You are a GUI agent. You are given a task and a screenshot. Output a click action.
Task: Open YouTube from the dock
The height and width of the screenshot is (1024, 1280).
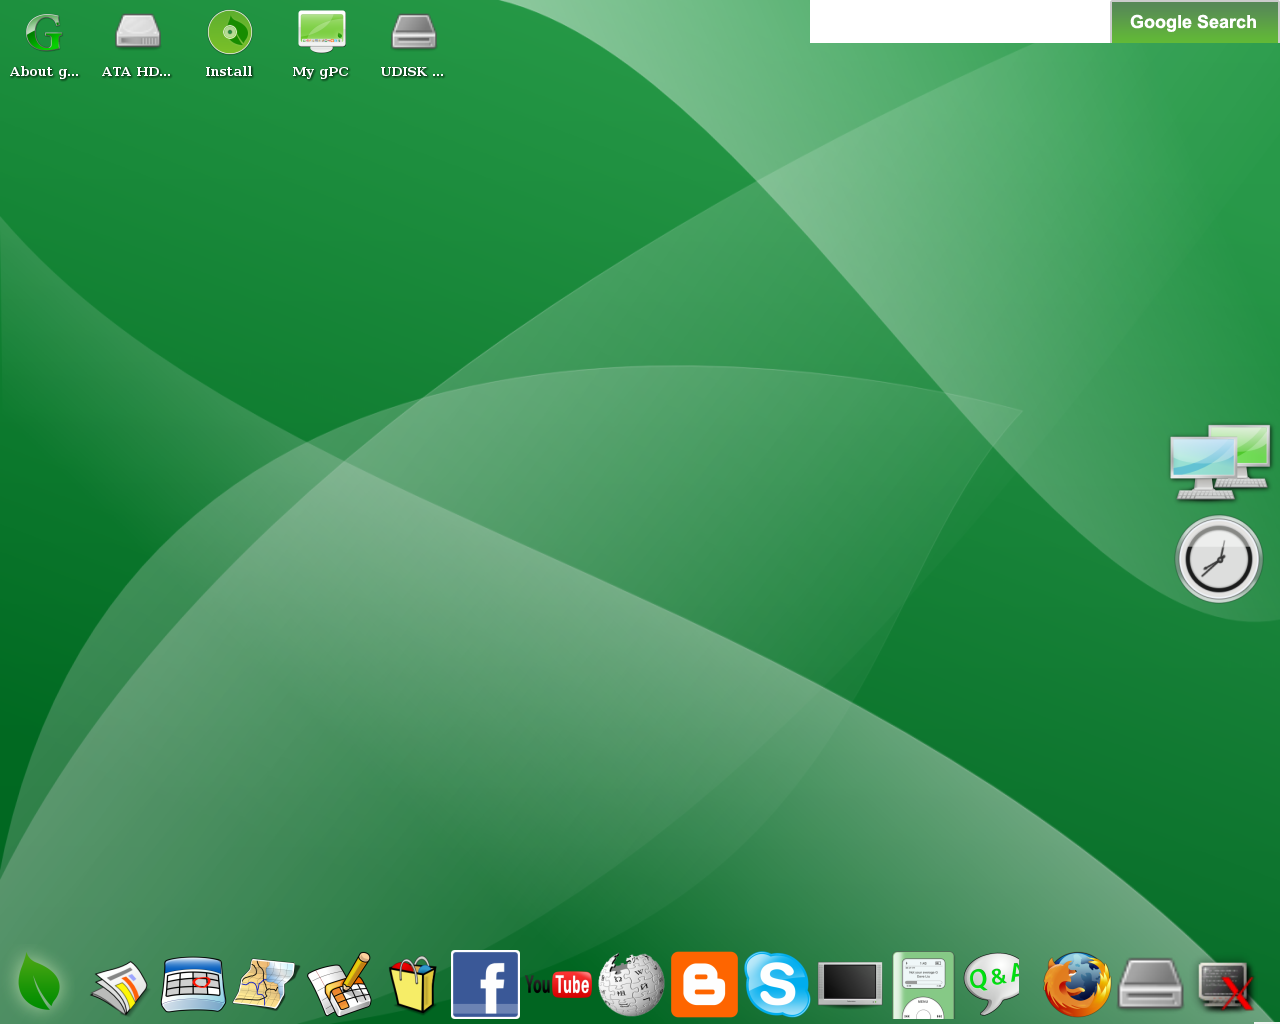(558, 985)
